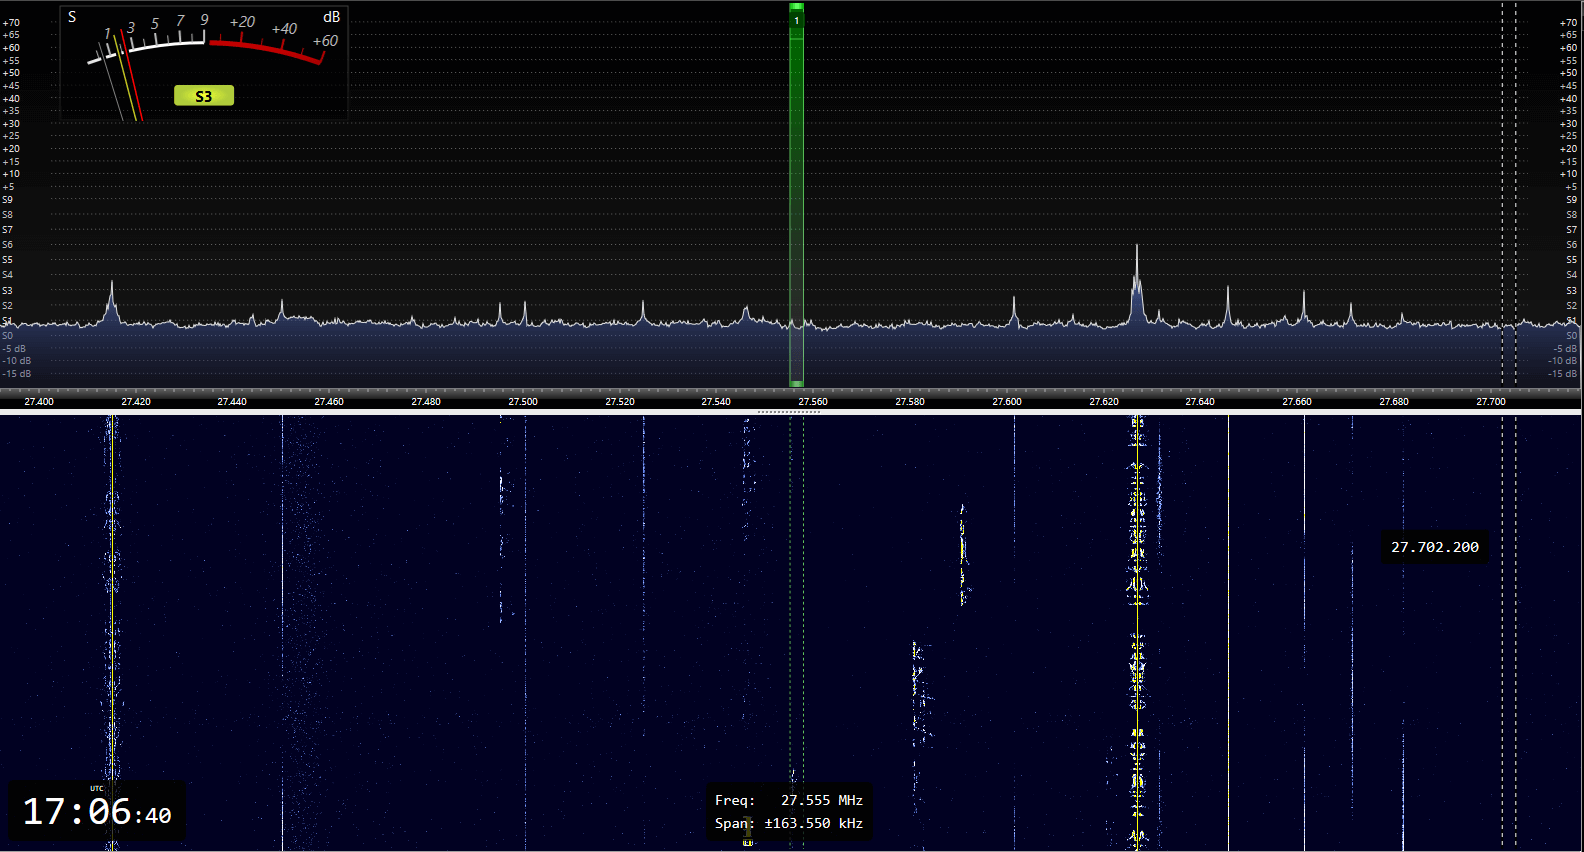
Task: Click the S9 label on left dB scale
Action: click(x=7, y=200)
